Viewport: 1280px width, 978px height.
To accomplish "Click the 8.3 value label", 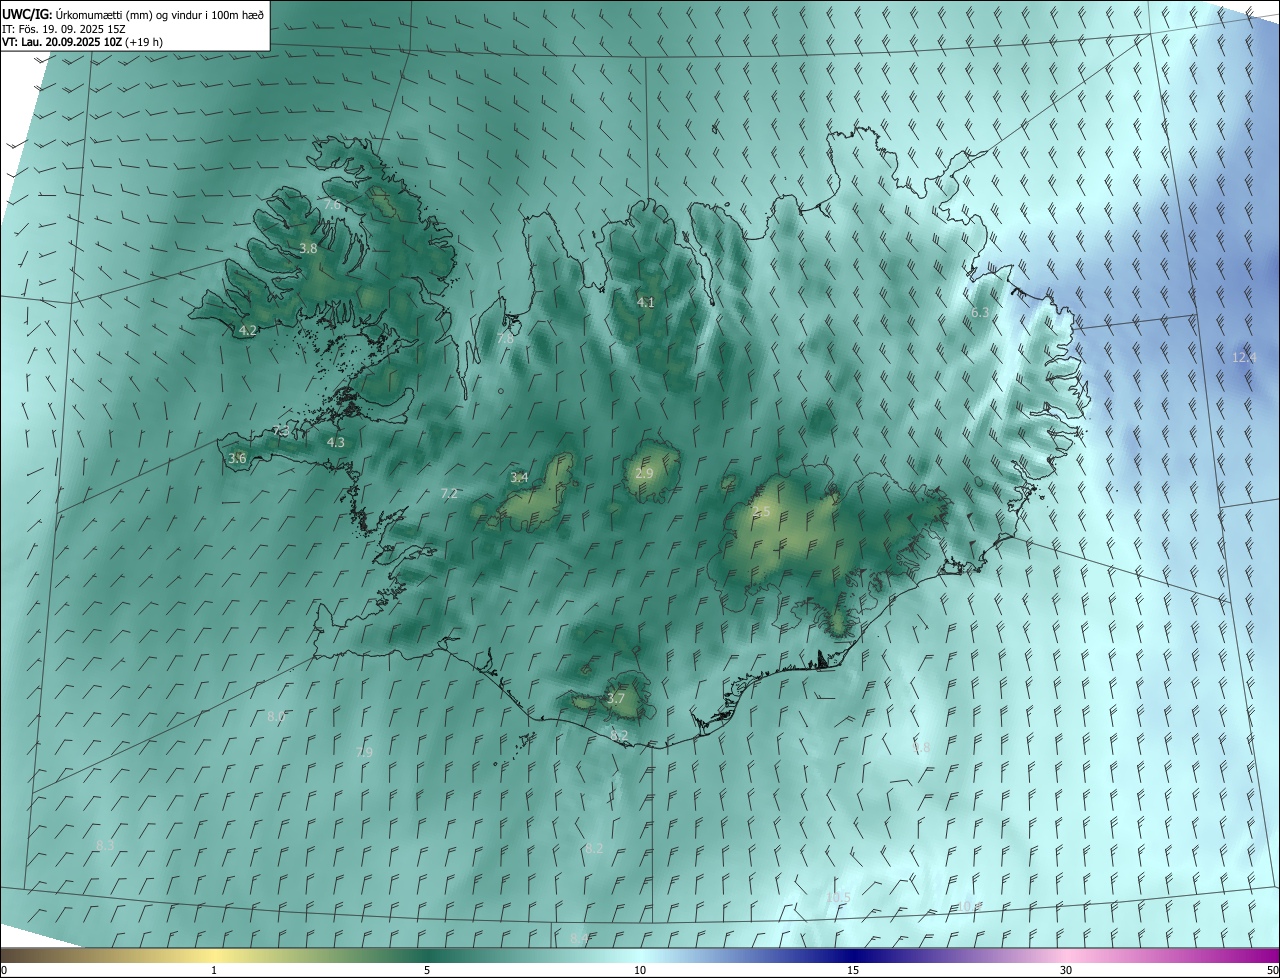I will (105, 845).
